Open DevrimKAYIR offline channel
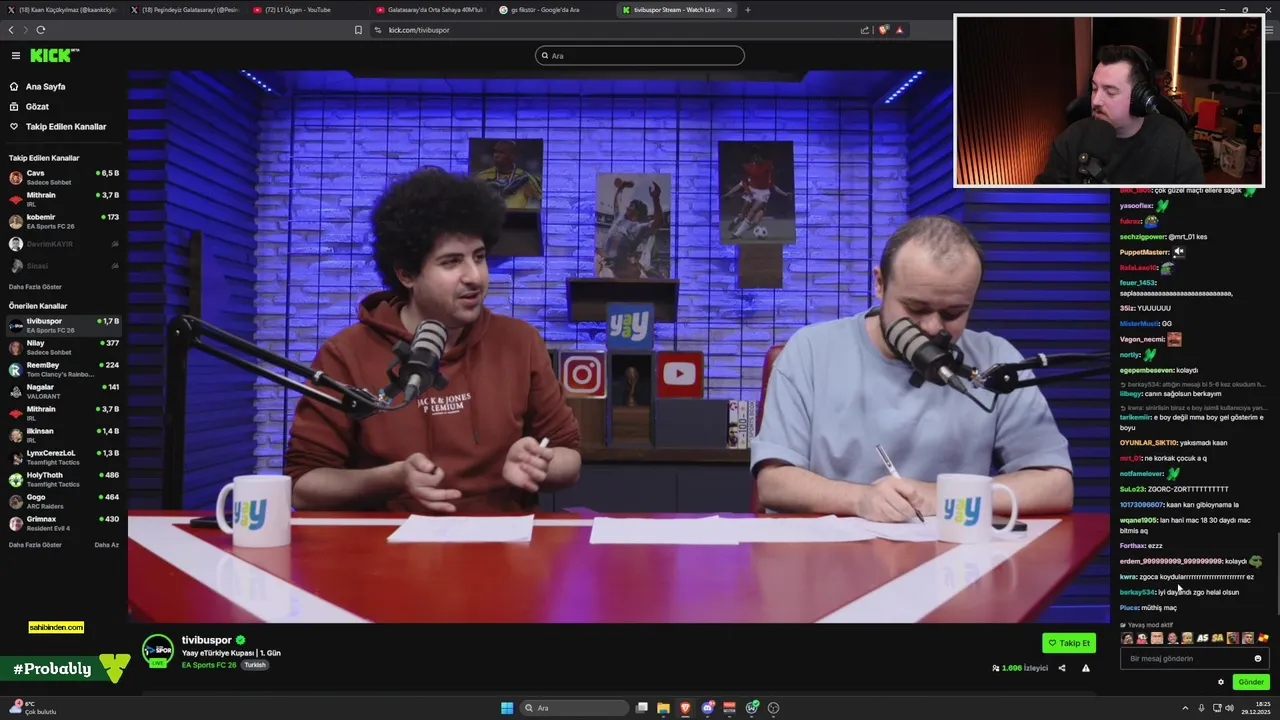The height and width of the screenshot is (720, 1280). 63,244
